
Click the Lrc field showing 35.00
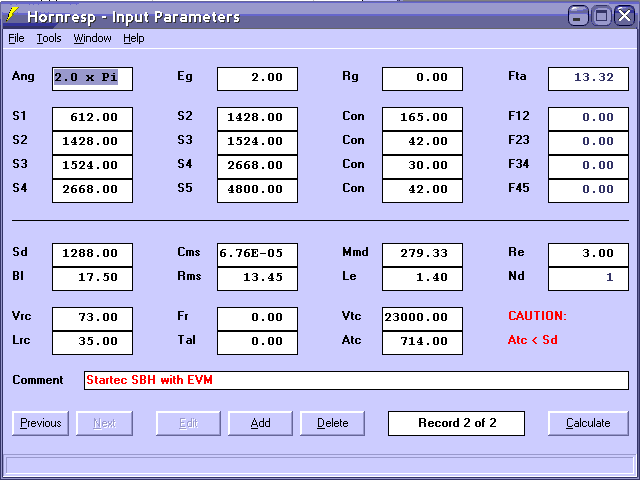92,343
